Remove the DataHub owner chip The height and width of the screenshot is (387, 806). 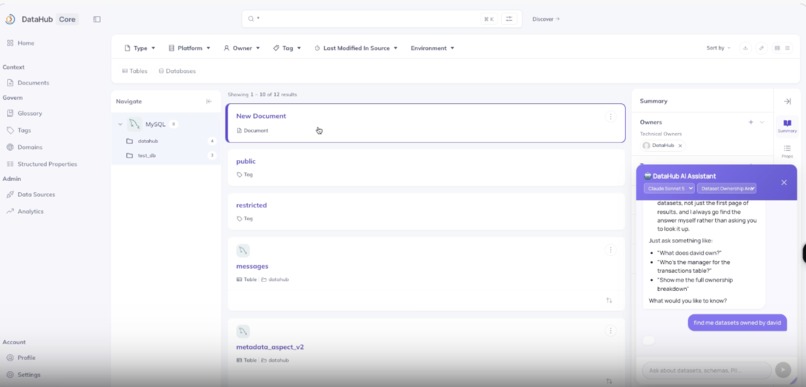tap(680, 146)
